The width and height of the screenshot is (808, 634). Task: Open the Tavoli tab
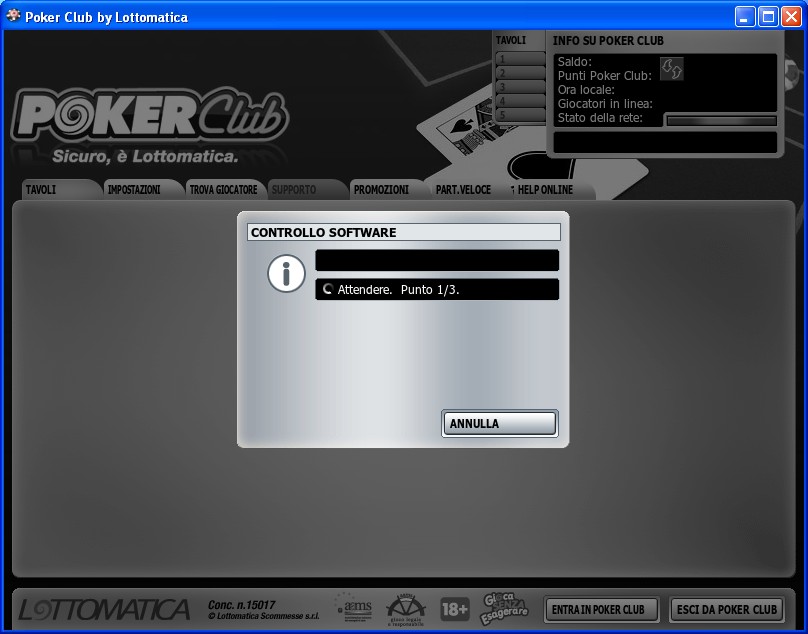58,189
